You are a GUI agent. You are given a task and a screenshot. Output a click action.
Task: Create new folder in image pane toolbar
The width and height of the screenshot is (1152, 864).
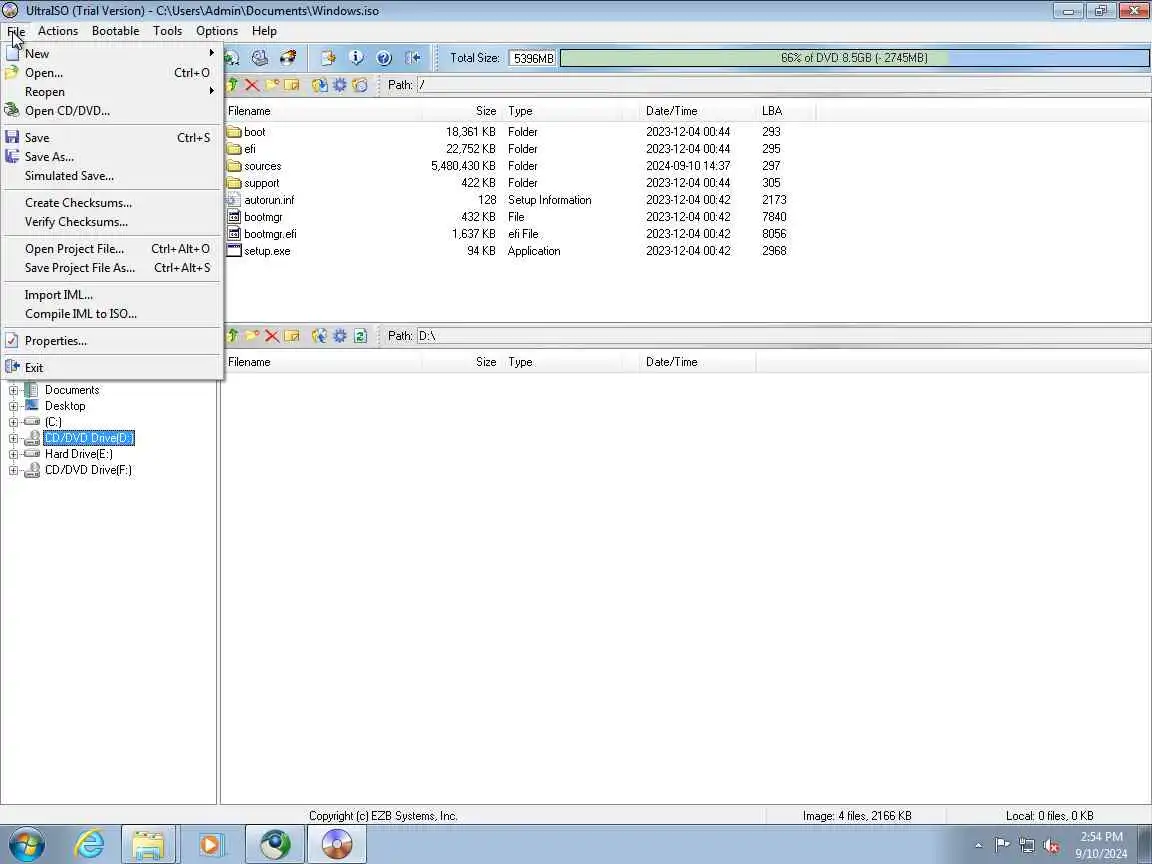pos(272,85)
